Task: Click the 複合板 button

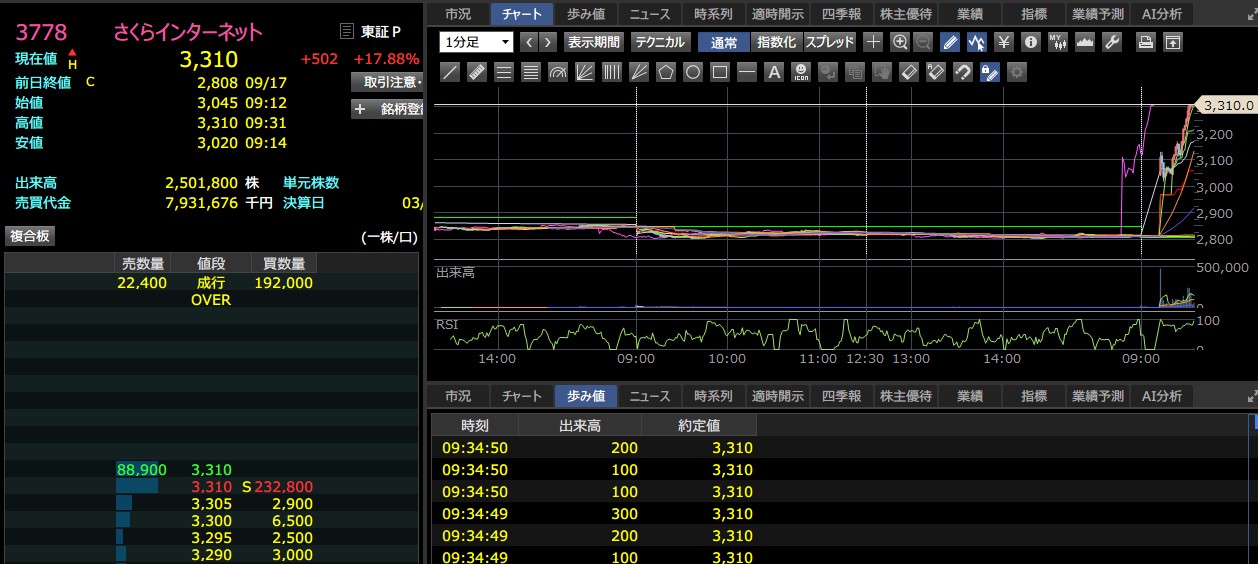Action: tap(30, 236)
